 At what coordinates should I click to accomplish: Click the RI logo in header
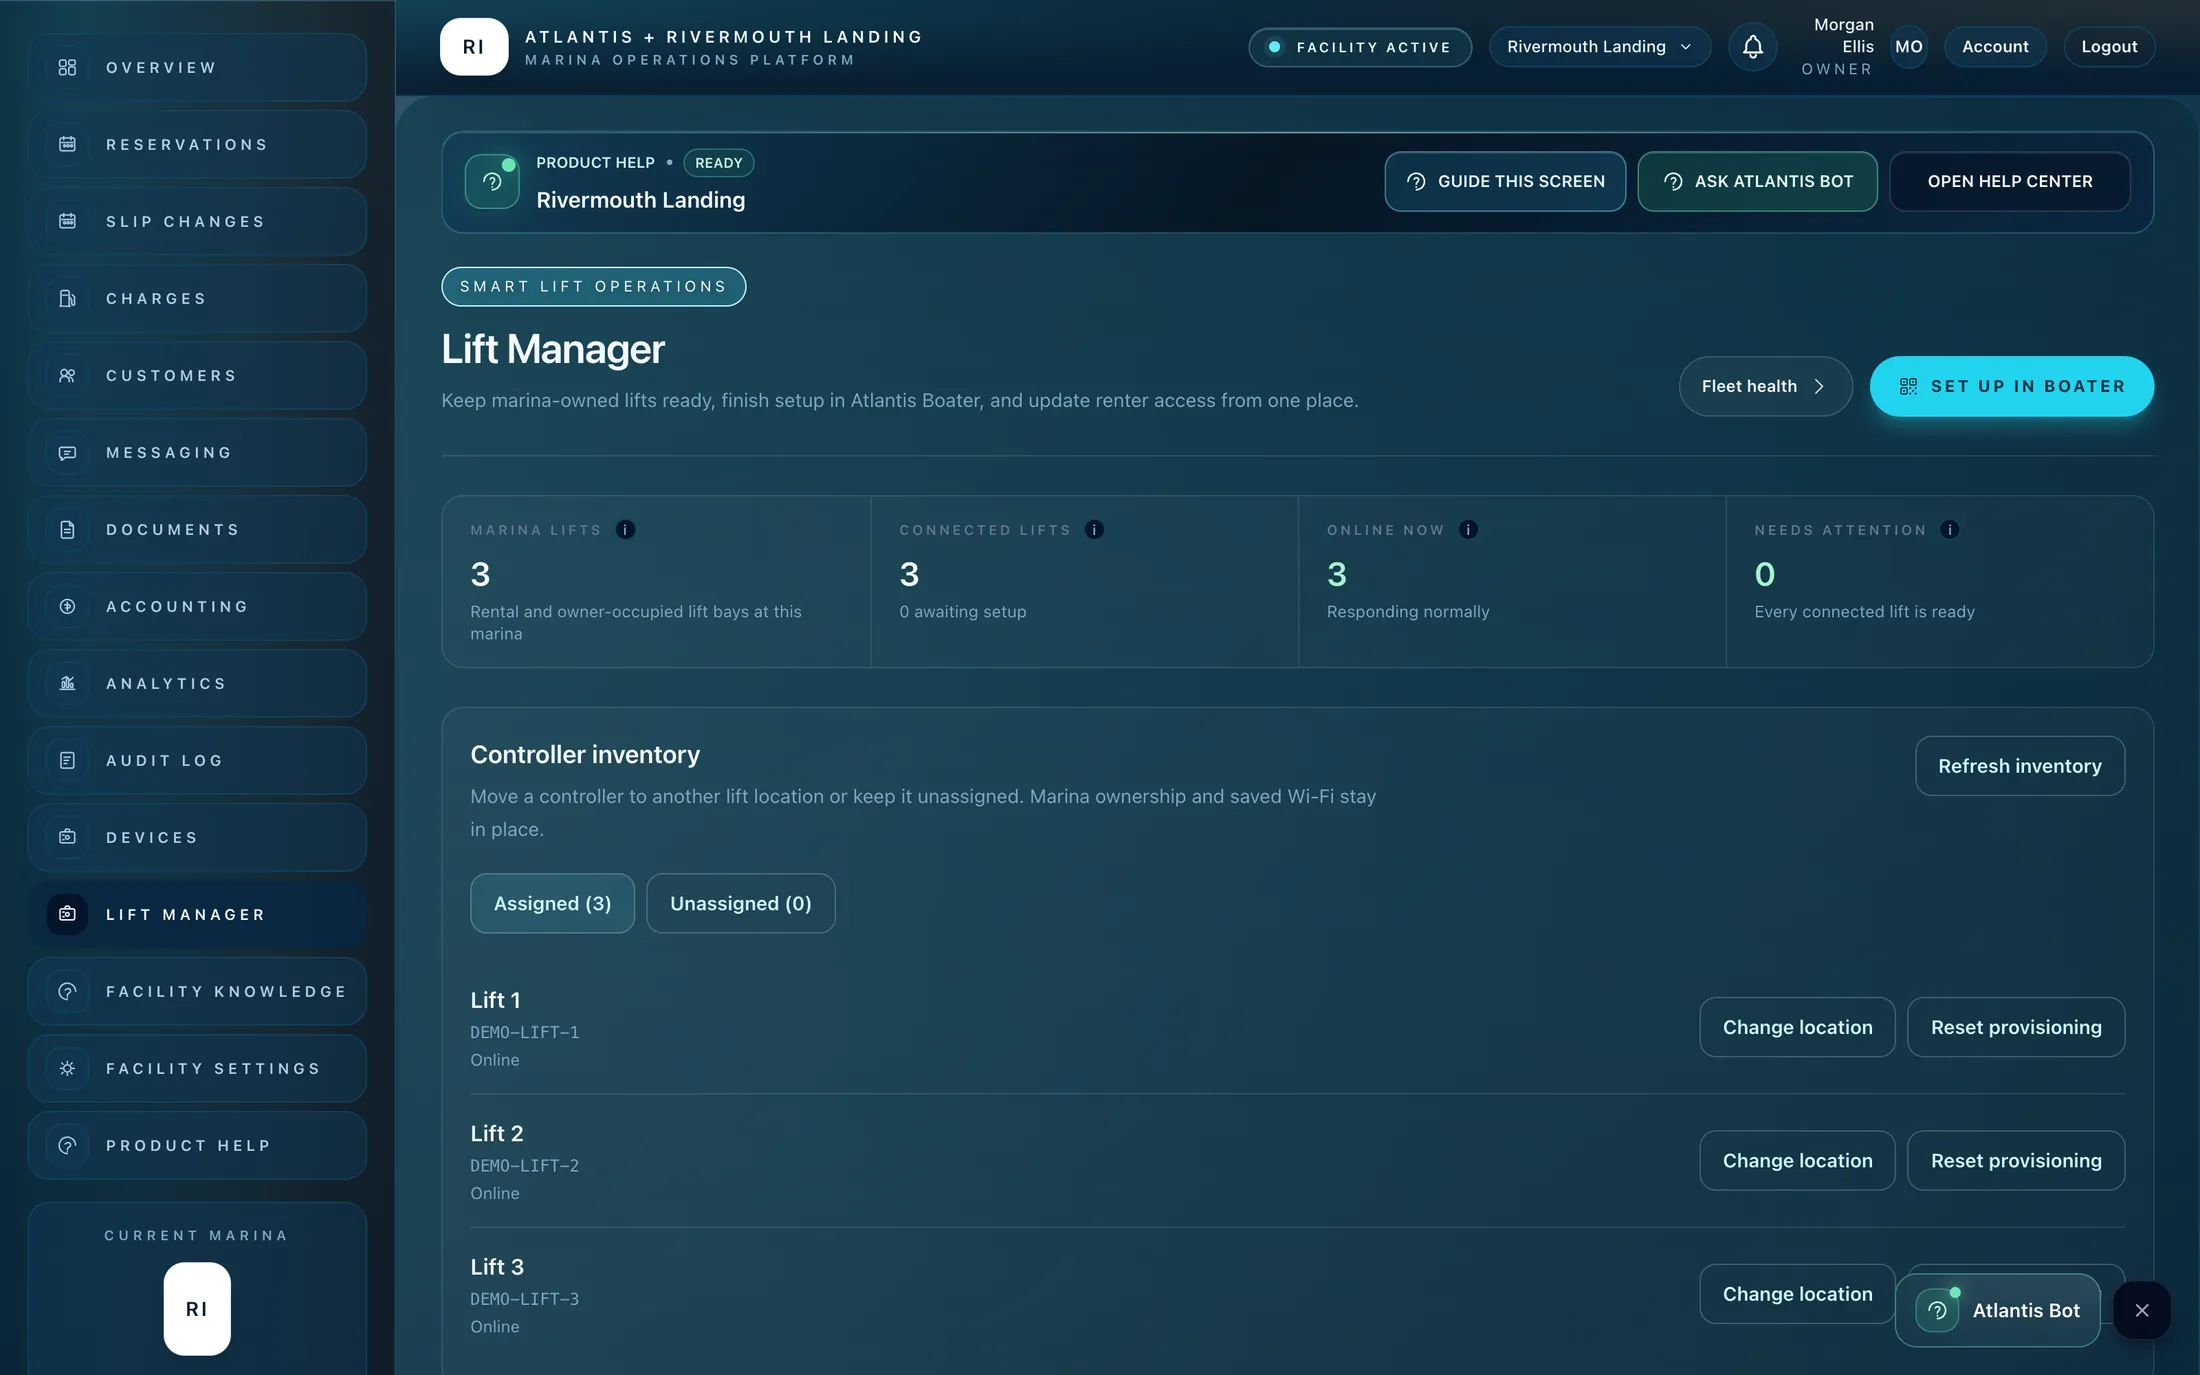point(474,47)
